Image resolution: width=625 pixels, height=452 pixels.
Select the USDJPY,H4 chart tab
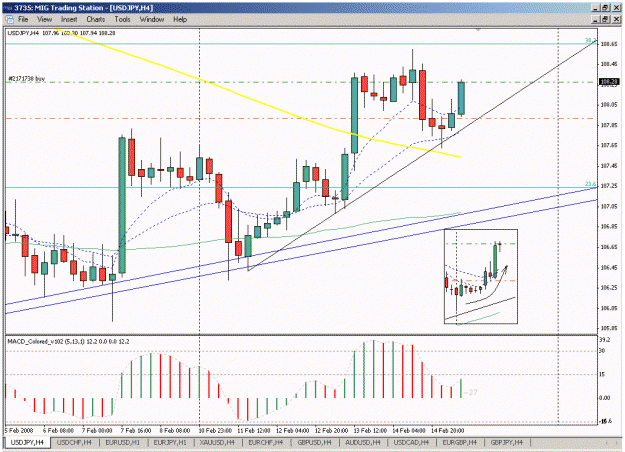[x=27, y=442]
